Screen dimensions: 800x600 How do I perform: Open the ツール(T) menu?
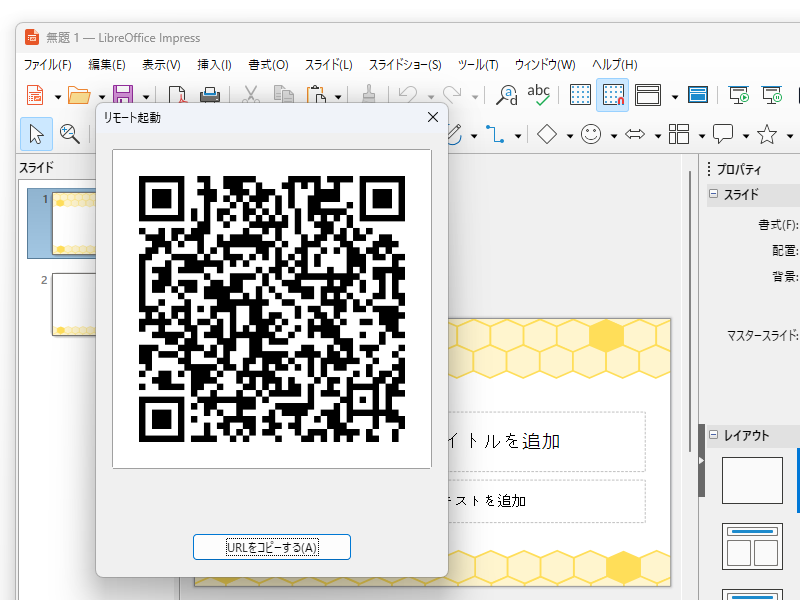click(x=478, y=65)
